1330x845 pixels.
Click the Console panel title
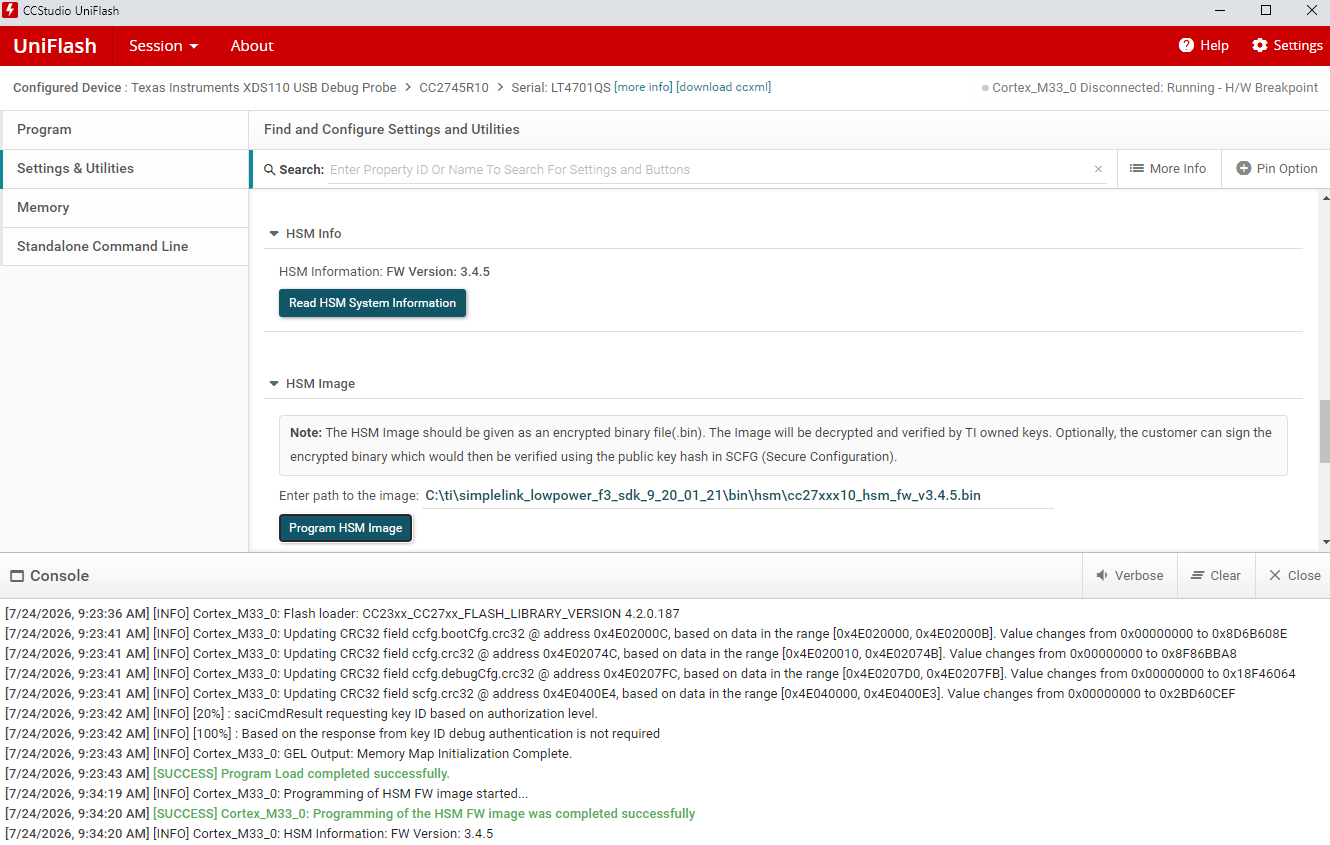tap(60, 576)
